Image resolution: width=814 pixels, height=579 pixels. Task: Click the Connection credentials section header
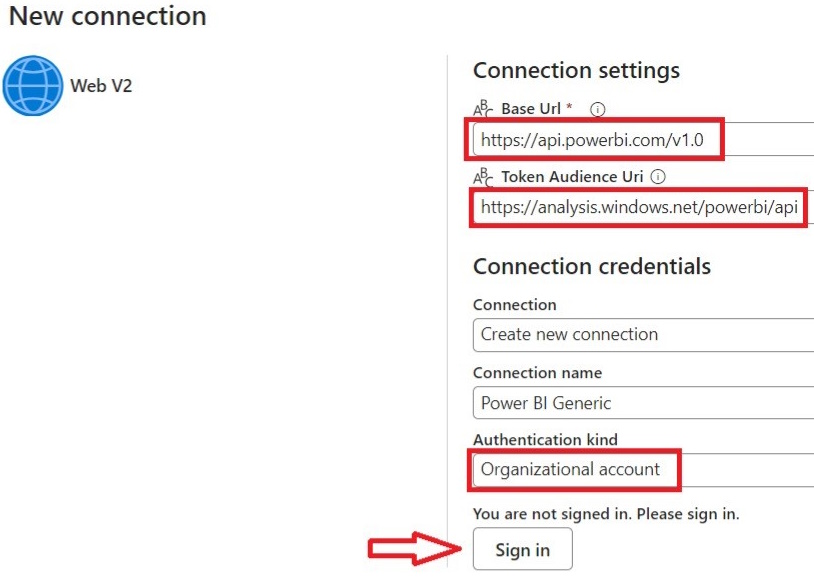[594, 266]
